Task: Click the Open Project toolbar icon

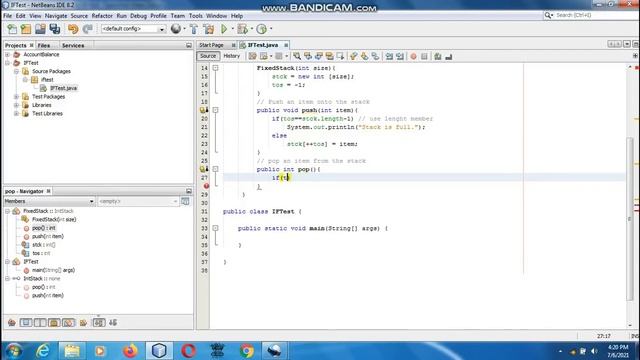Action: click(x=40, y=29)
